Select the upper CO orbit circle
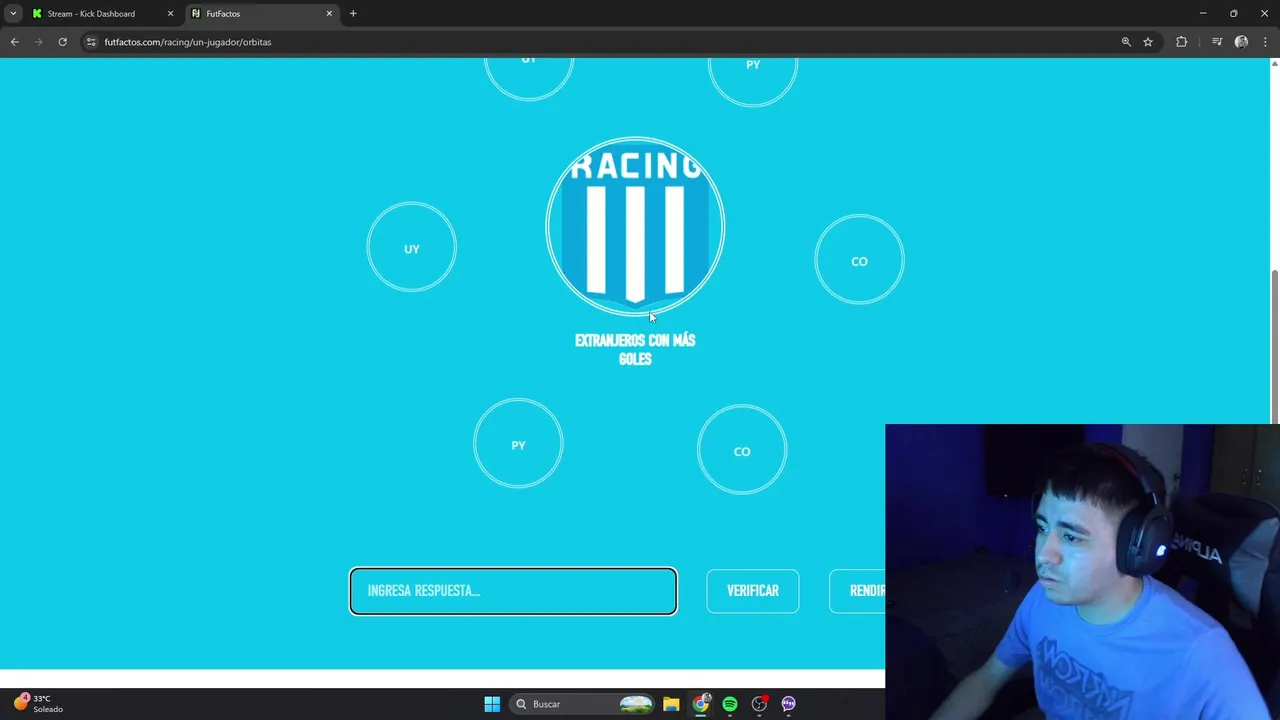Viewport: 1280px width, 720px height. point(859,260)
